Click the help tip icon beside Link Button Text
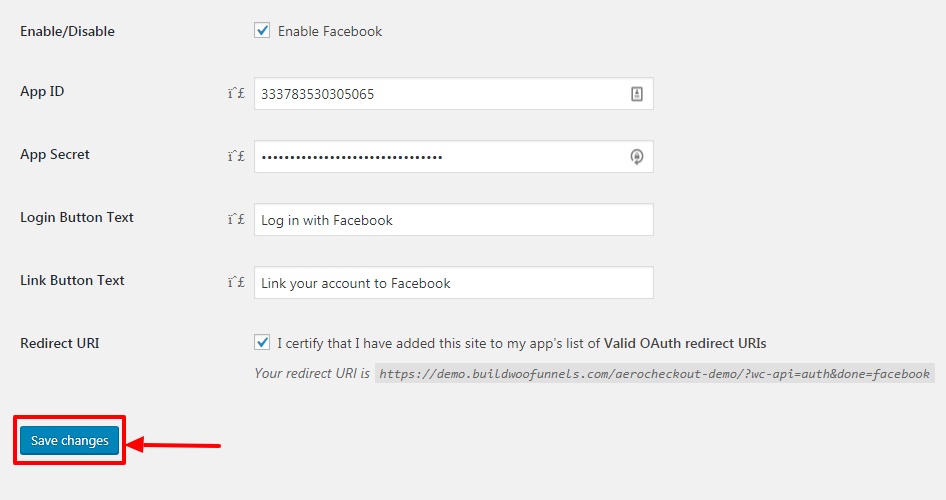Viewport: 946px width, 500px height. (x=236, y=282)
